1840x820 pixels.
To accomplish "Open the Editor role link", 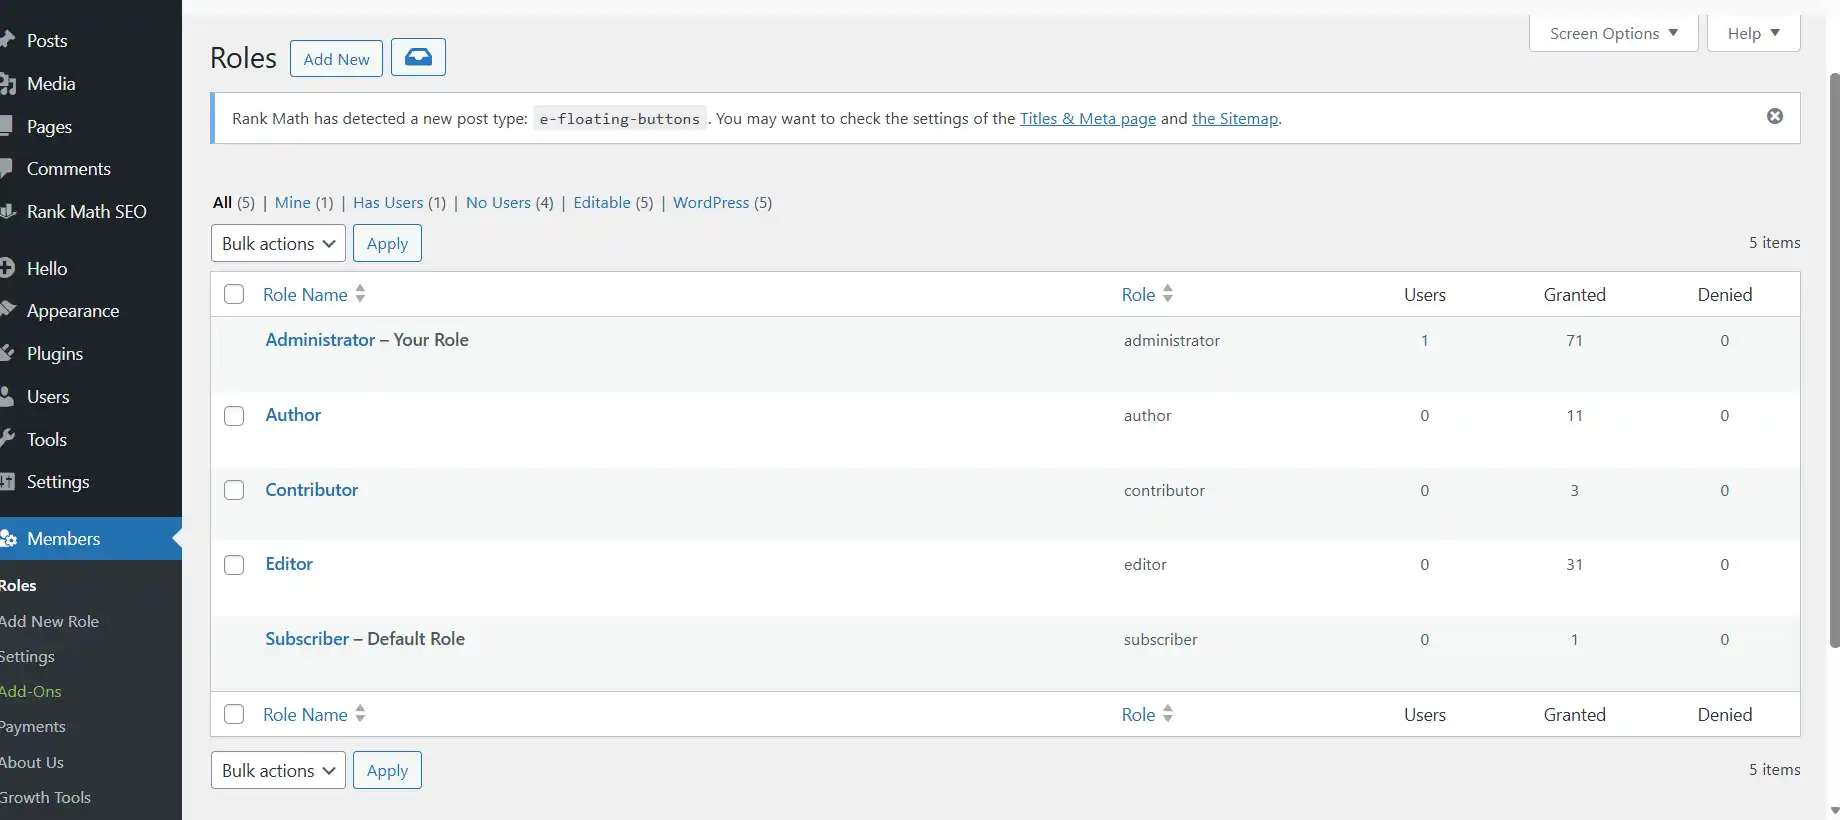I will [289, 563].
